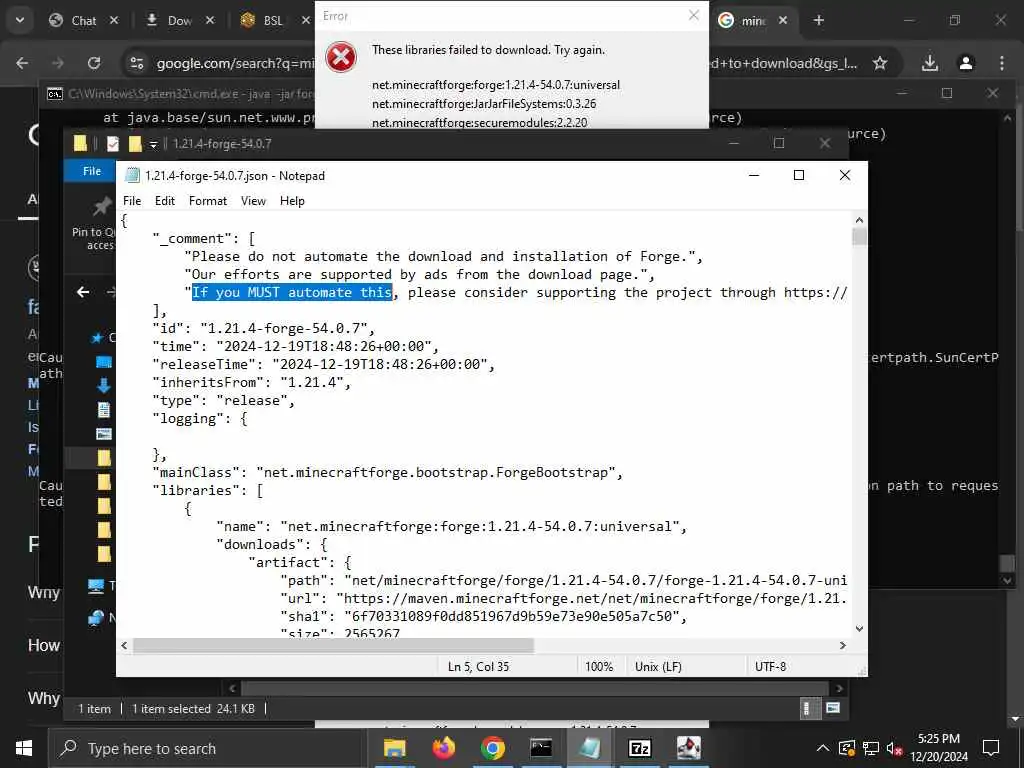This screenshot has width=1024, height=768.
Task: Open Chrome three-dot menu
Action: coord(1001,63)
